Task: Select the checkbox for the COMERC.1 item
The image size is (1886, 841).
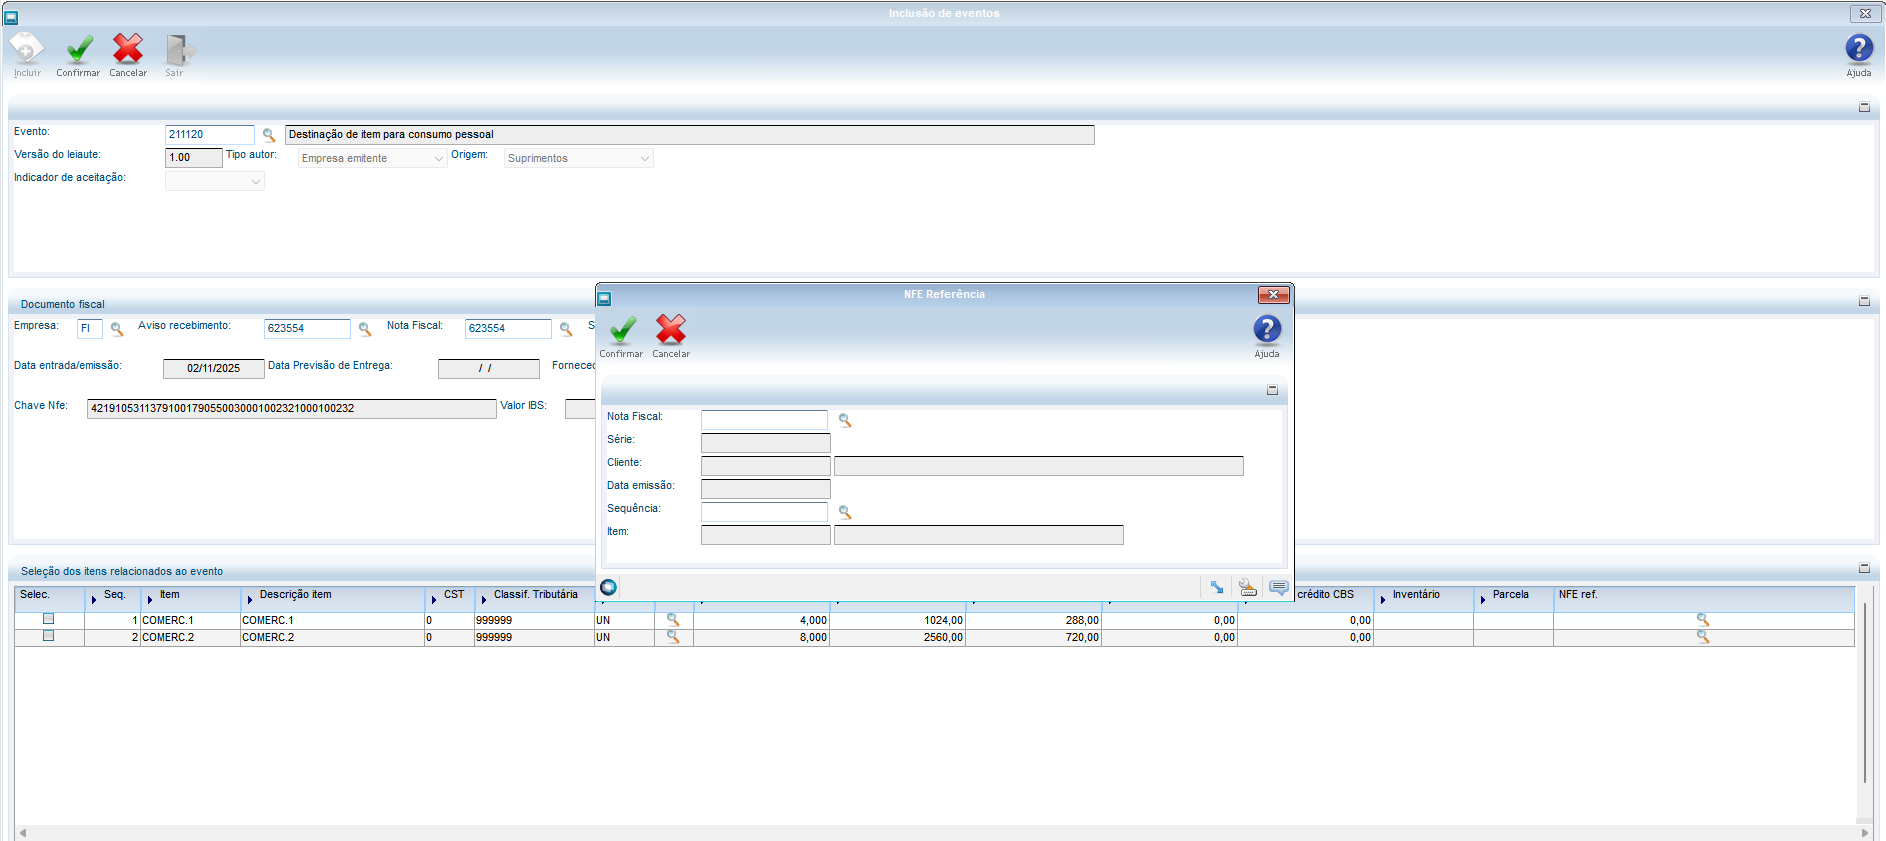Action: [48, 619]
